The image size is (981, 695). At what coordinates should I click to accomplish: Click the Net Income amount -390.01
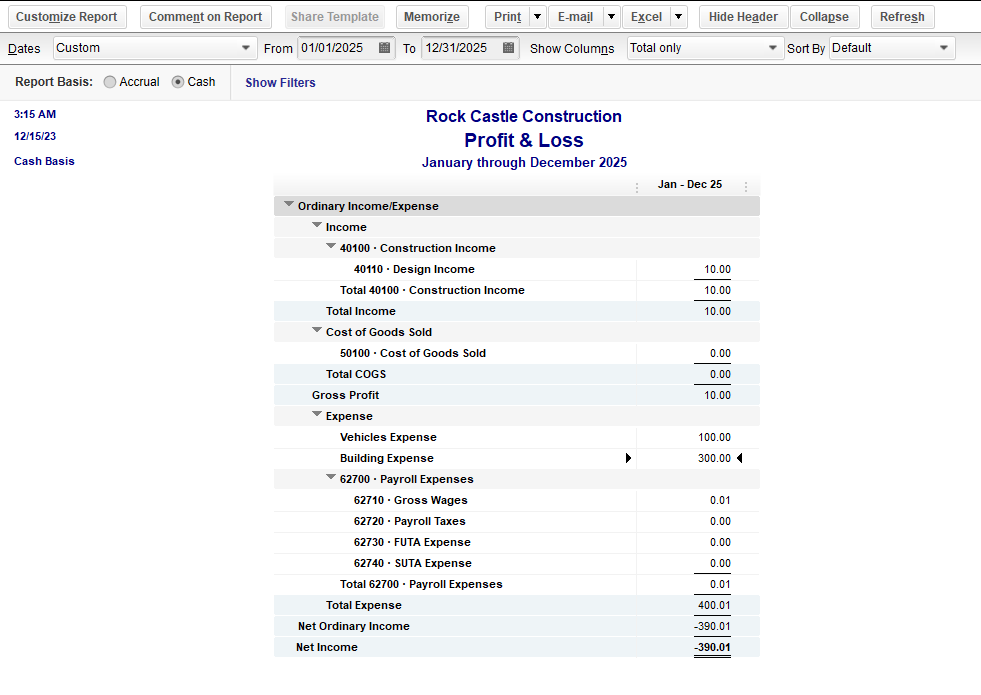(712, 647)
